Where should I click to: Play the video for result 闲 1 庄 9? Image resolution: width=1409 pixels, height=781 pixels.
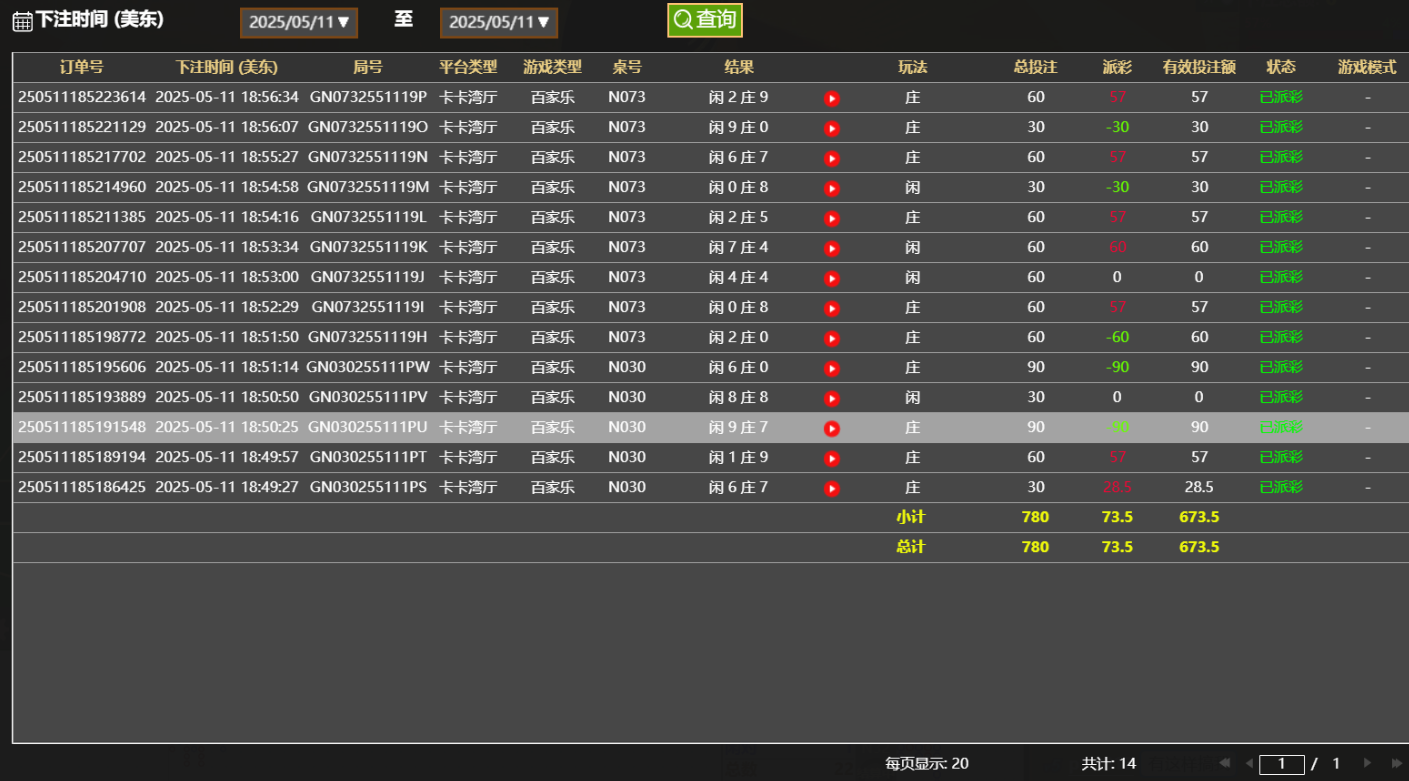[831, 457]
